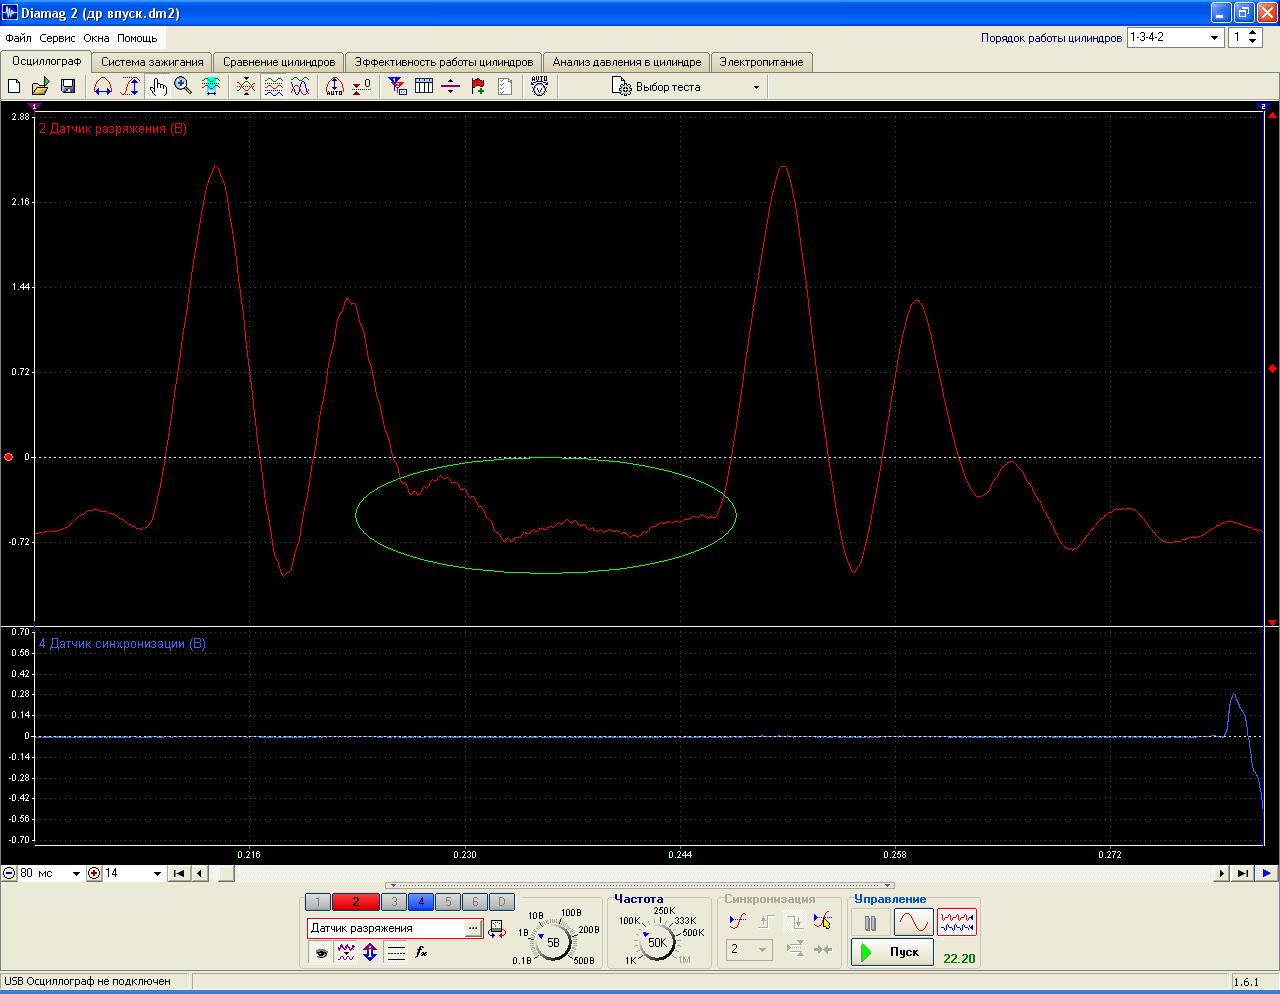Screen dimensions: 1280x994
Task: Open an existing file with folder icon
Action: 41,87
